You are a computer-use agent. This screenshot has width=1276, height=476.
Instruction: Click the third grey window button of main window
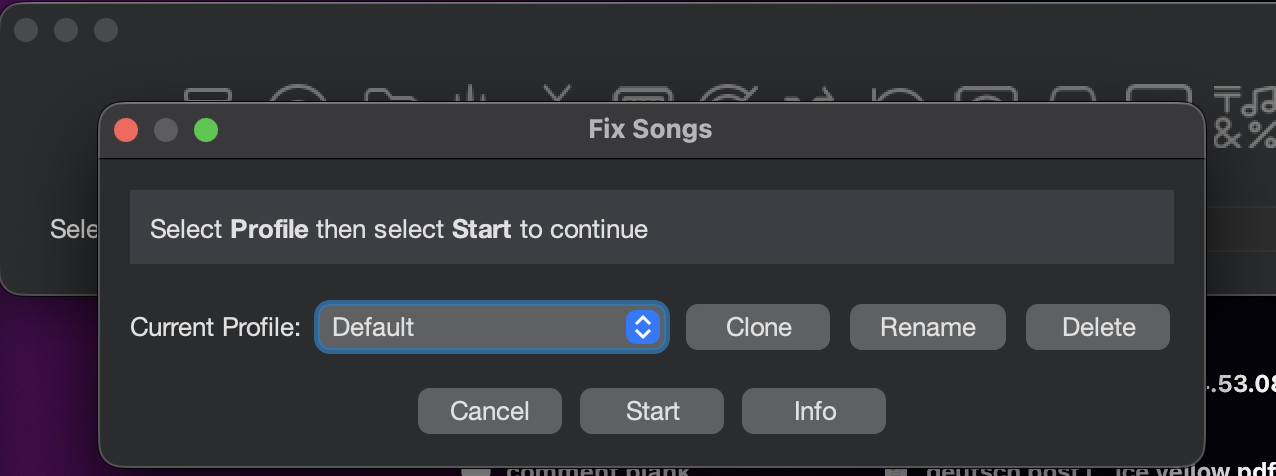[x=106, y=30]
